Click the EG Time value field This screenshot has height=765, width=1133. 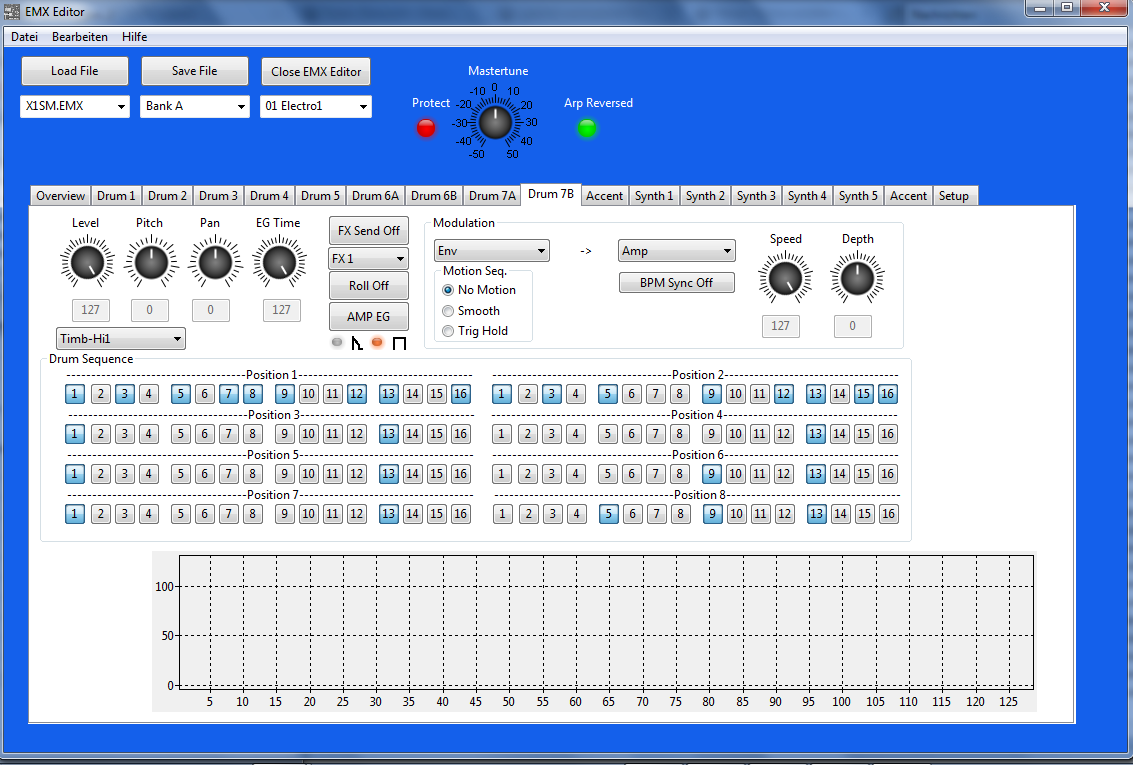pos(281,310)
